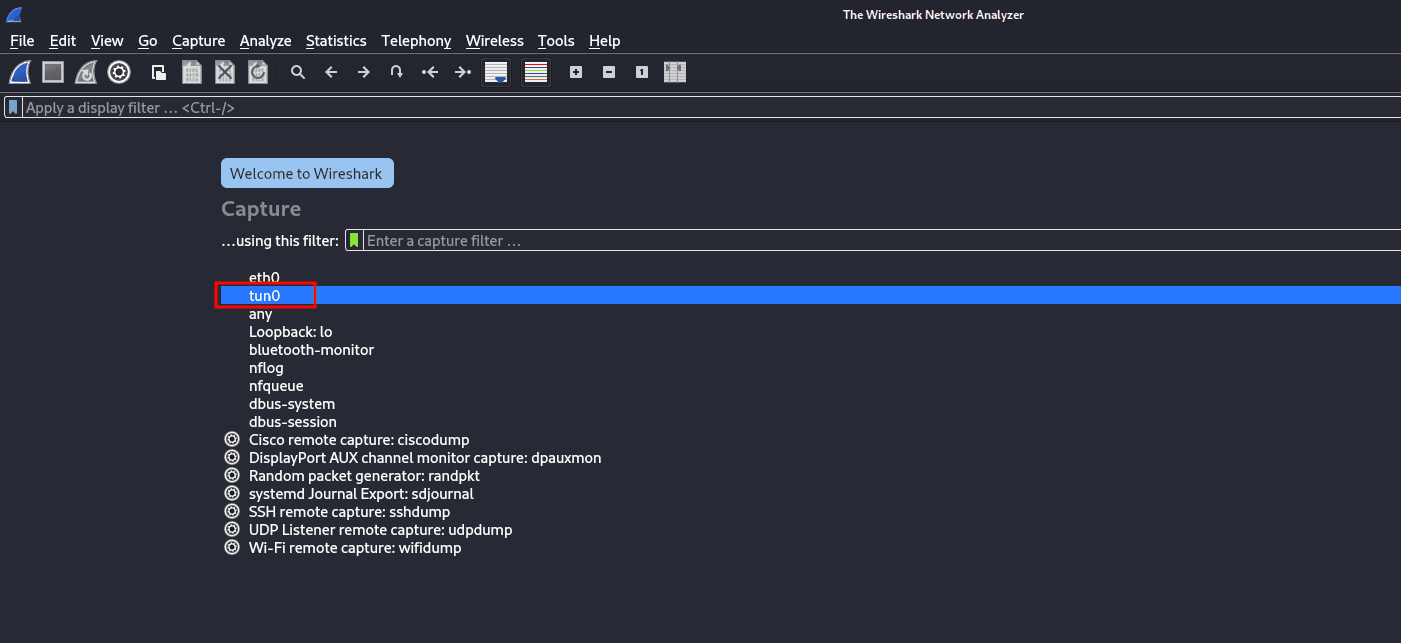Select the 'UDP Listener remote capture: udpdump' text

(380, 530)
